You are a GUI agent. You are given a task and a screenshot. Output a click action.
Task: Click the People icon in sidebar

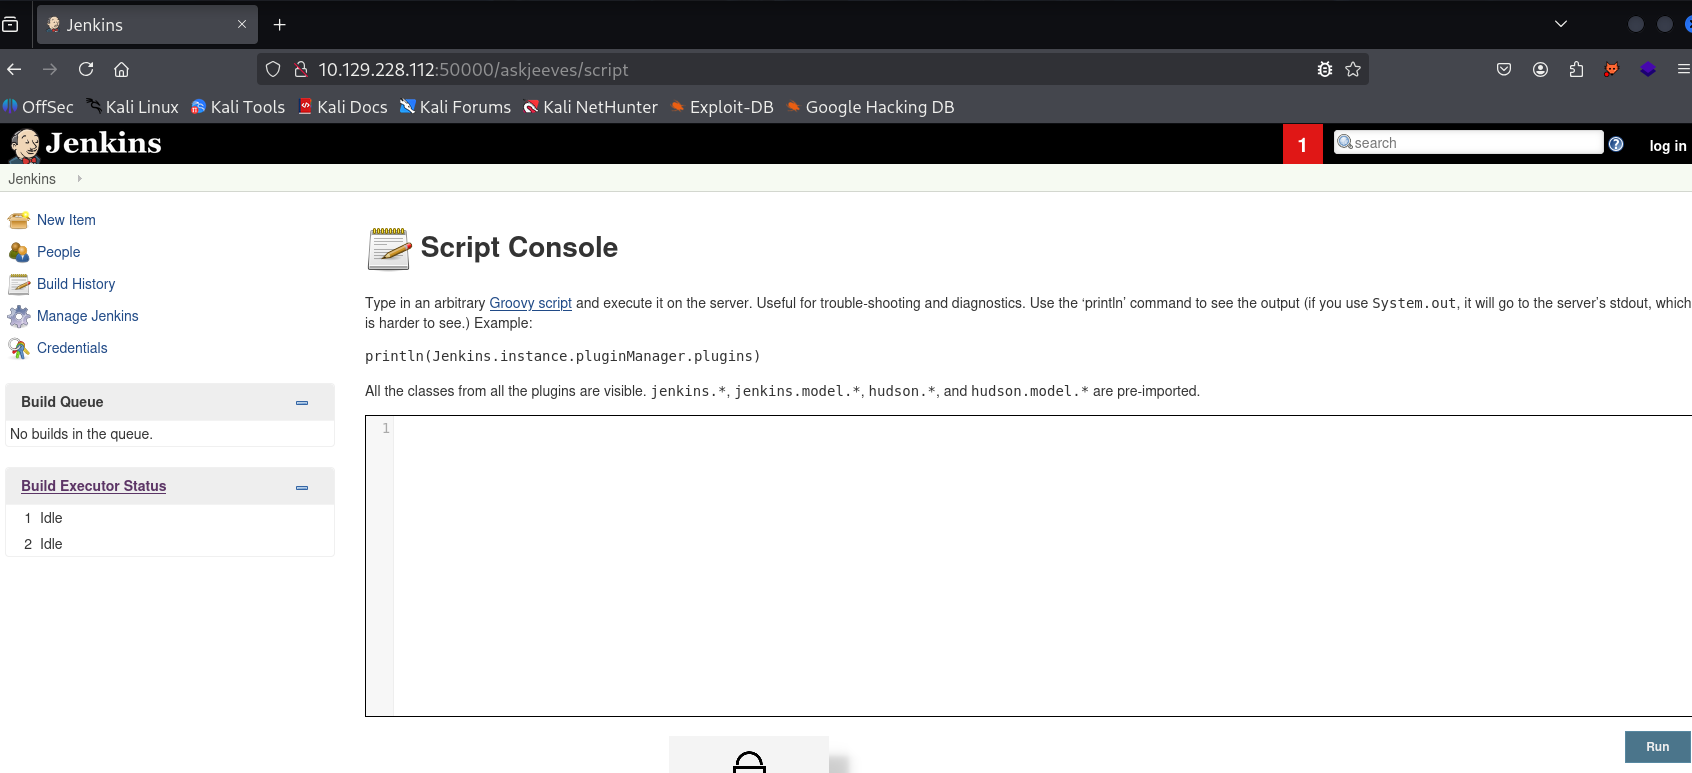[18, 252]
